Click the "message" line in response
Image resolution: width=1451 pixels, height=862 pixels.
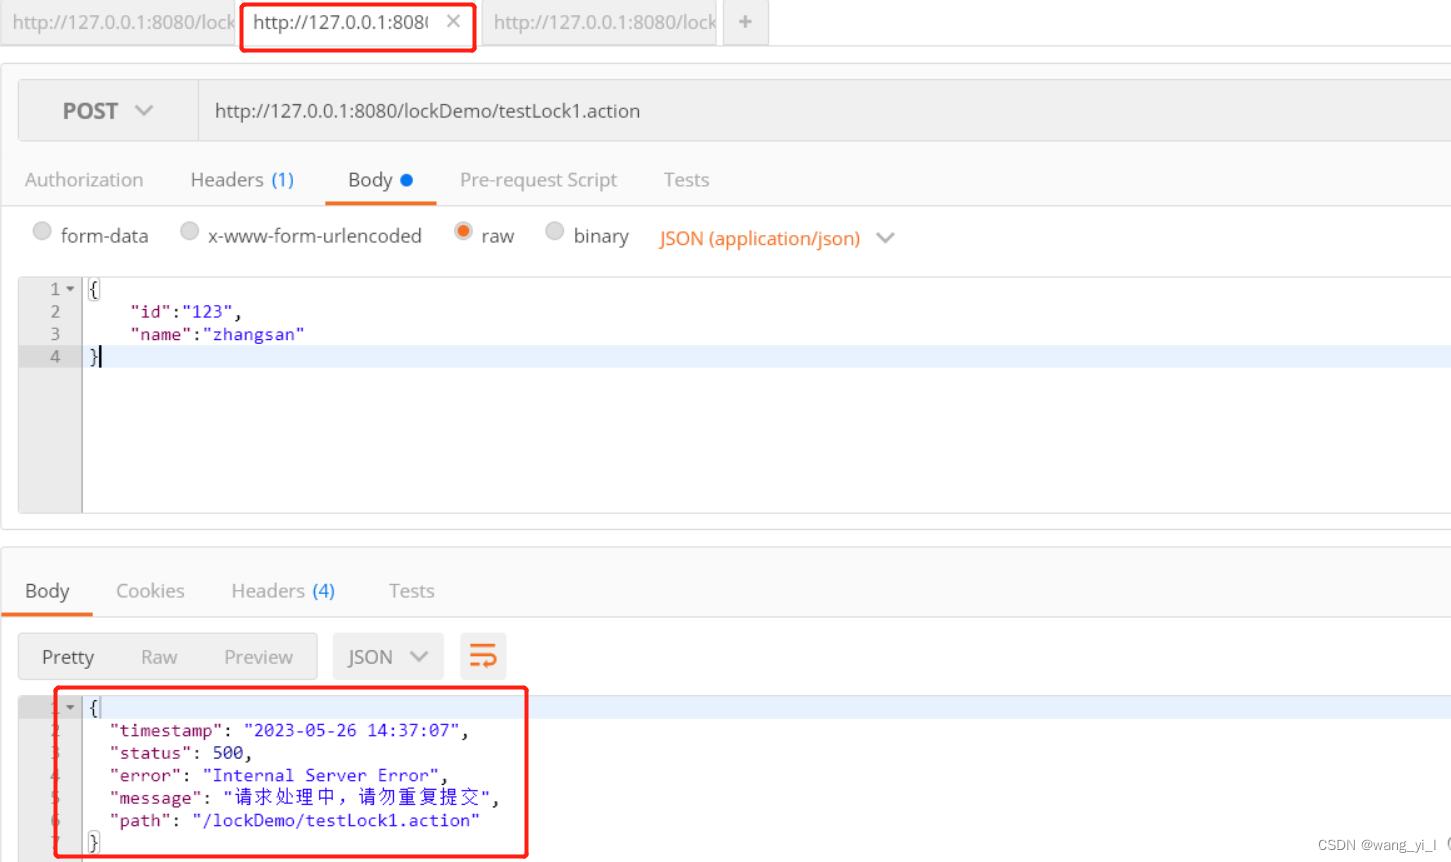click(304, 797)
